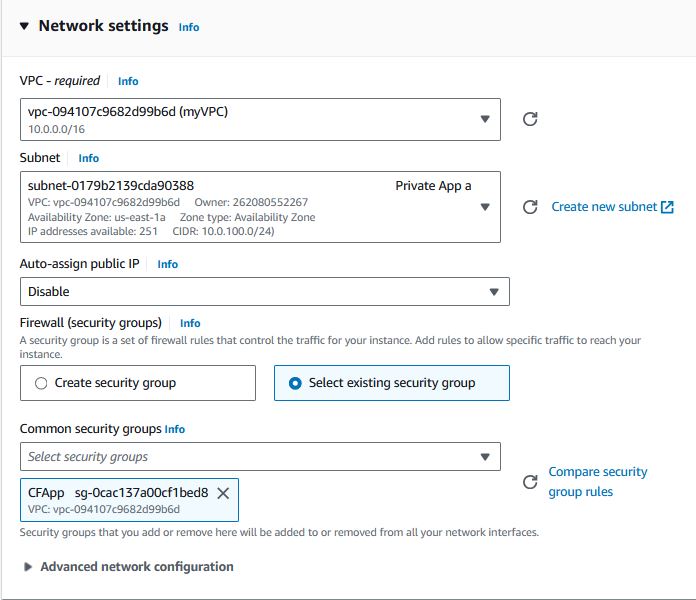696x600 pixels.
Task: Collapse the Network settings section
Action: [x=24, y=26]
